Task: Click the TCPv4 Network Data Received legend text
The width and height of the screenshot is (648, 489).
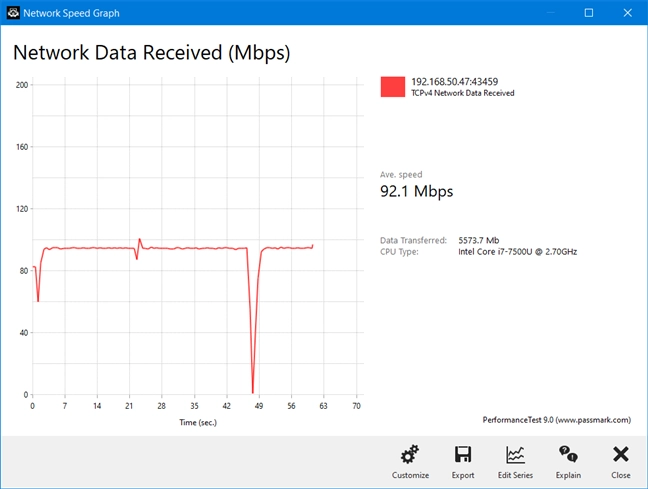Action: click(x=462, y=93)
